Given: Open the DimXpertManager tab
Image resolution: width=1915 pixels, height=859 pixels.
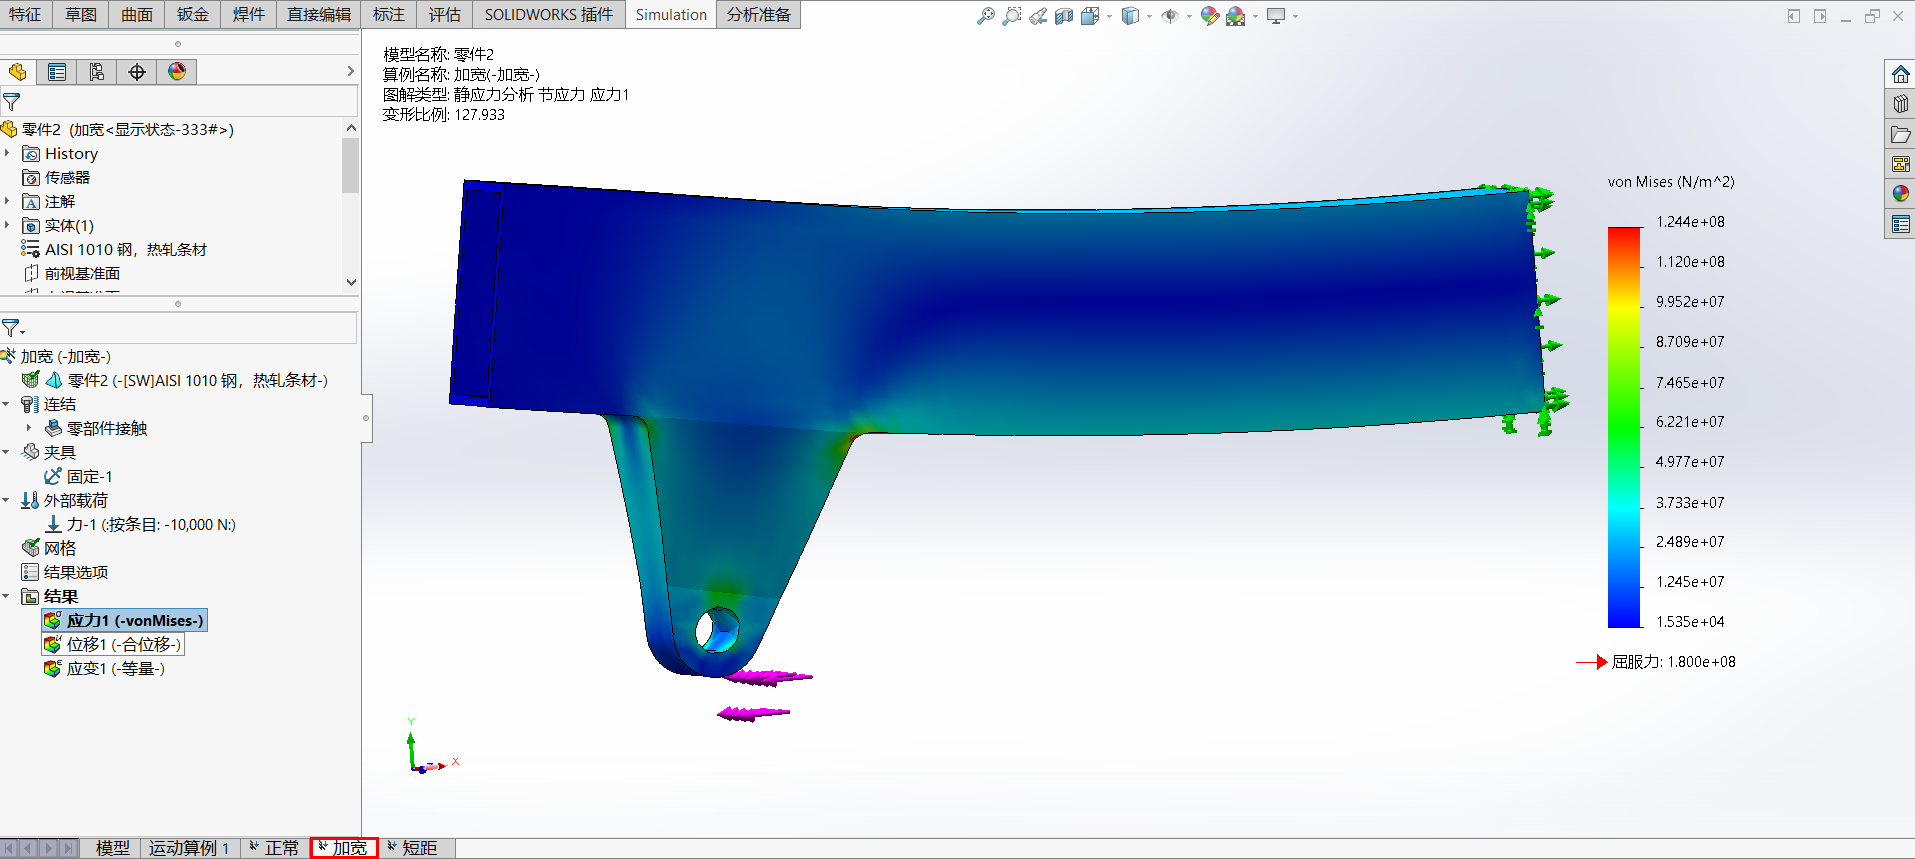Looking at the screenshot, I should (137, 72).
